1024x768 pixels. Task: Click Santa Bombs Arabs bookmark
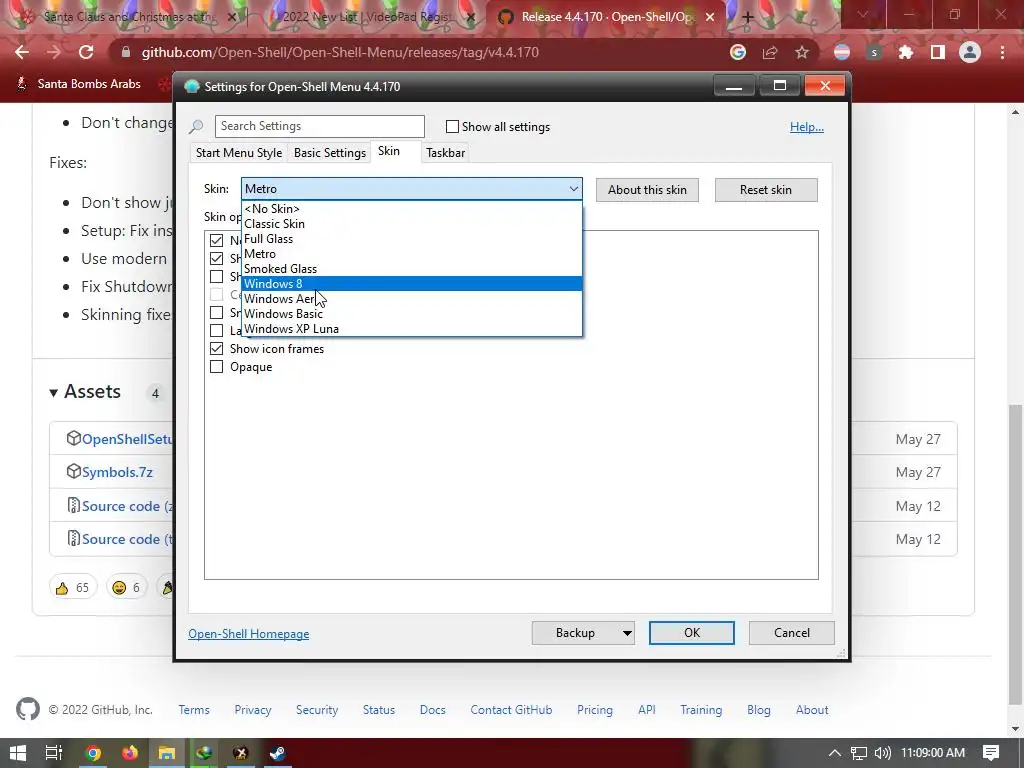tap(78, 84)
